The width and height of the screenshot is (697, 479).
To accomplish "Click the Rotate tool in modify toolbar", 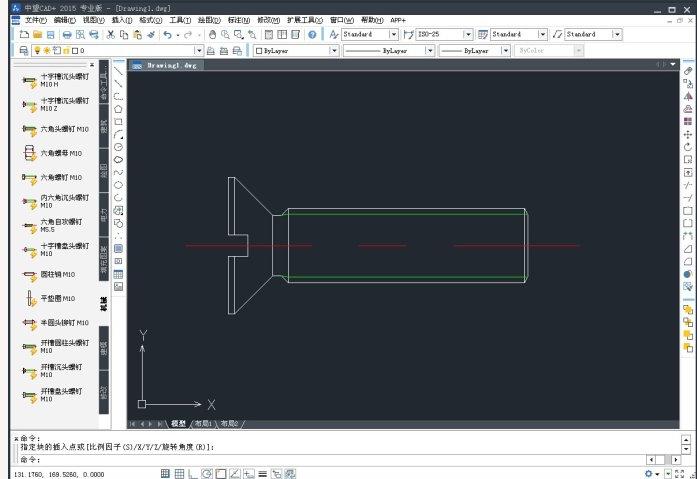I will tap(688, 147).
